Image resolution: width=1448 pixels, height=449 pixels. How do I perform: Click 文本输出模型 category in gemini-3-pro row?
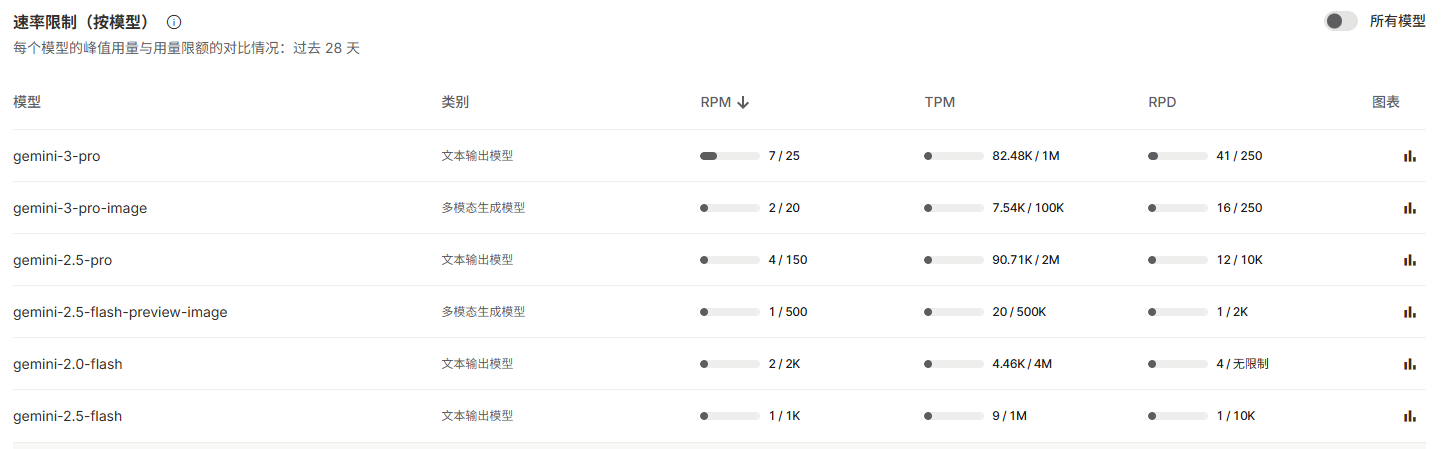[x=477, y=156]
